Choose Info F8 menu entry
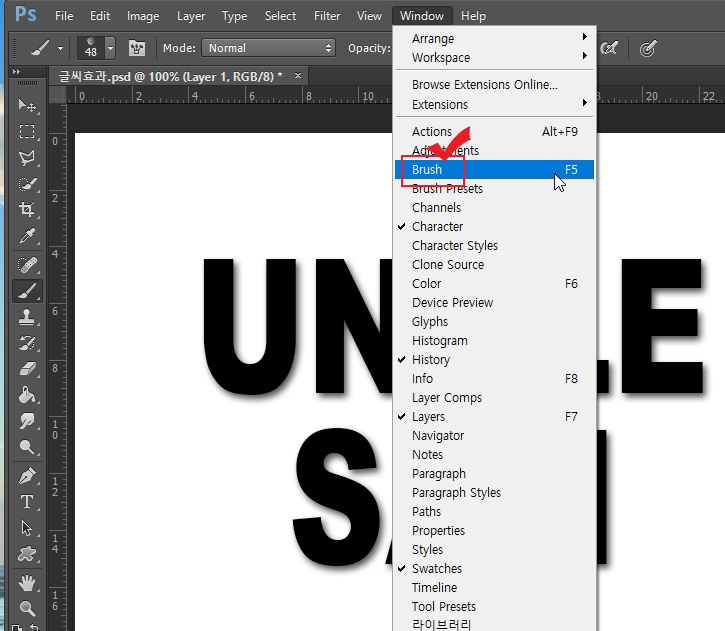Image resolution: width=725 pixels, height=631 pixels. (x=494, y=378)
